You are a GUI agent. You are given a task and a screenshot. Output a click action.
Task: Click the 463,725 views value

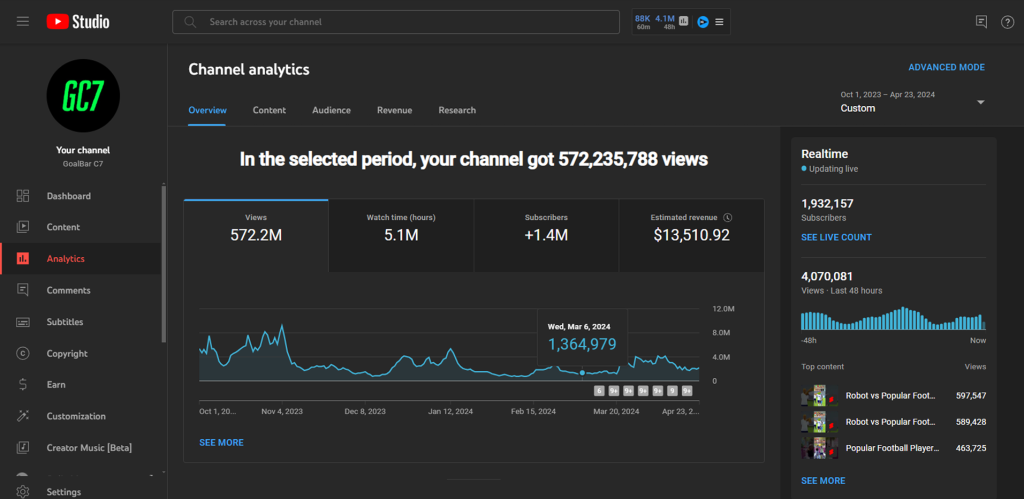tap(970, 448)
